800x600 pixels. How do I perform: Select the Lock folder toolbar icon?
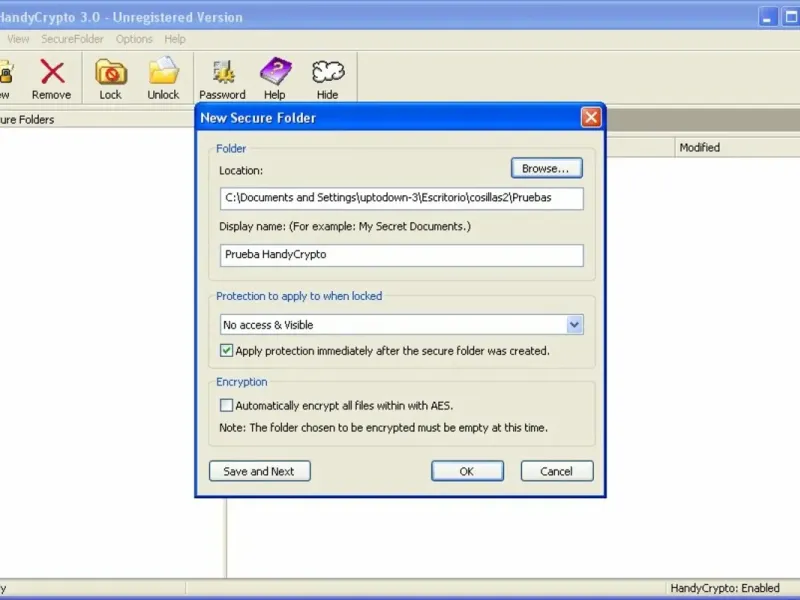(x=111, y=72)
